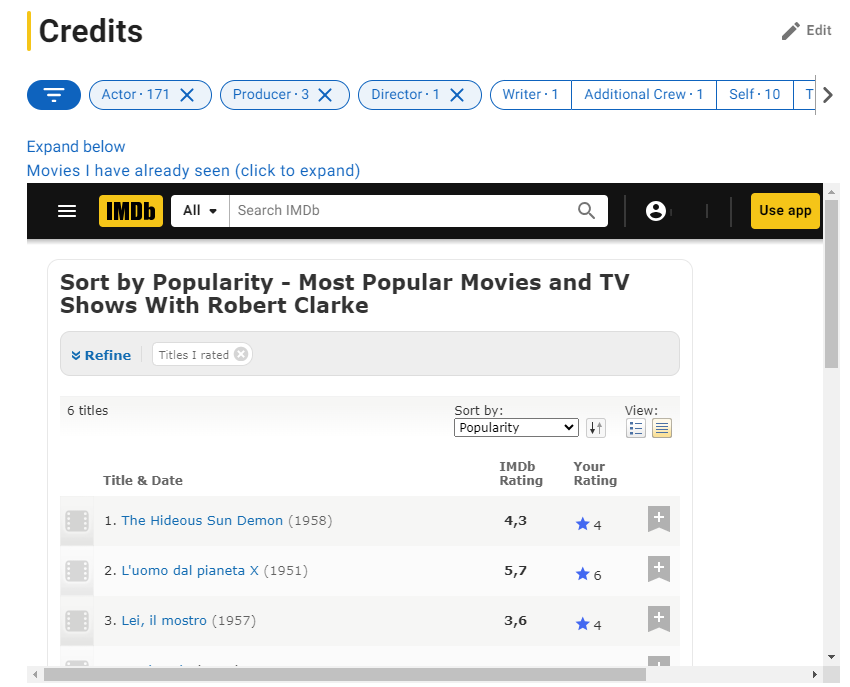This screenshot has height=687, width=850.
Task: Open L'uomo dal pianeta X title
Action: tap(190, 570)
